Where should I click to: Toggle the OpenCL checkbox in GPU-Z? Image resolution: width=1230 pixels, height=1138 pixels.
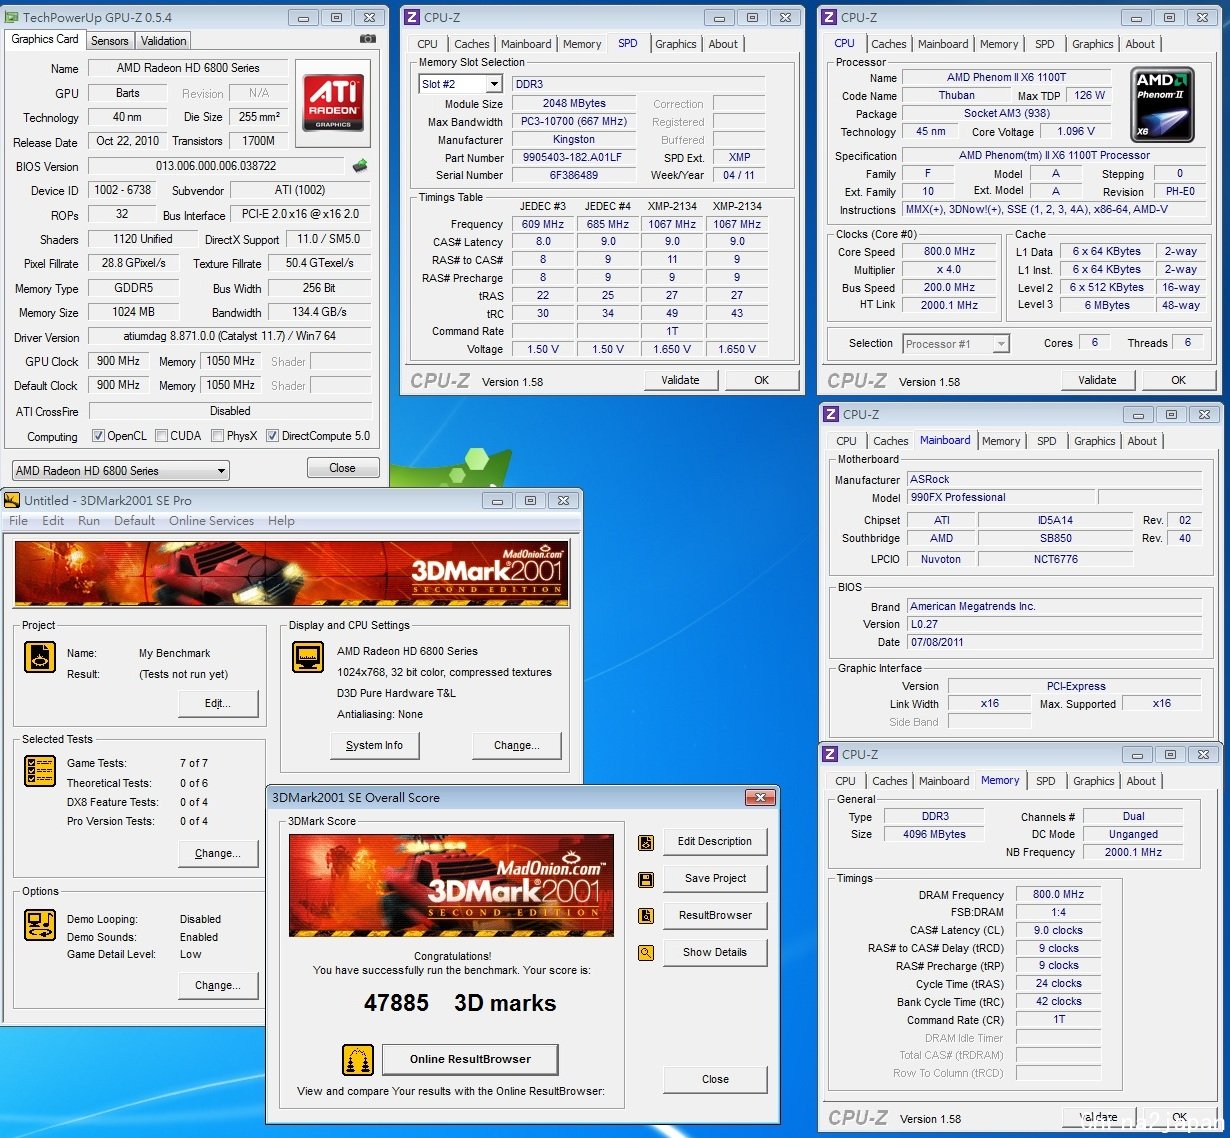(x=98, y=436)
